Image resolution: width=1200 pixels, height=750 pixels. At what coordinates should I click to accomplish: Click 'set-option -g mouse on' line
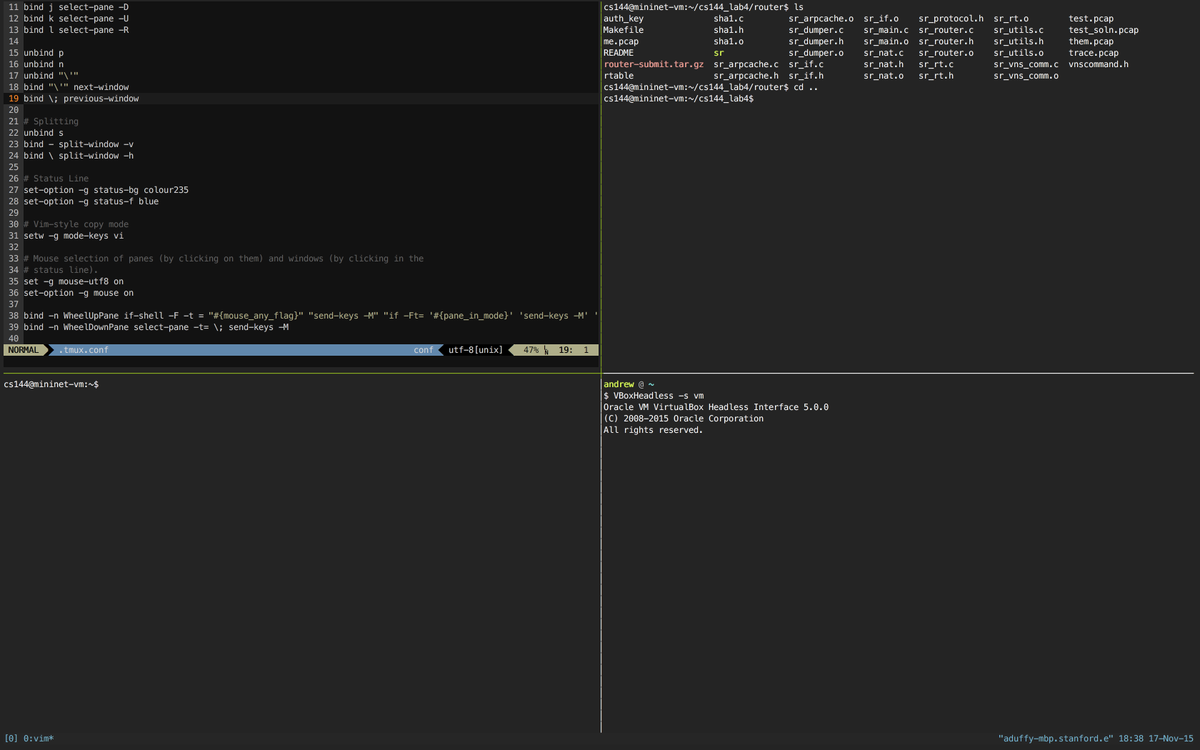pos(79,293)
